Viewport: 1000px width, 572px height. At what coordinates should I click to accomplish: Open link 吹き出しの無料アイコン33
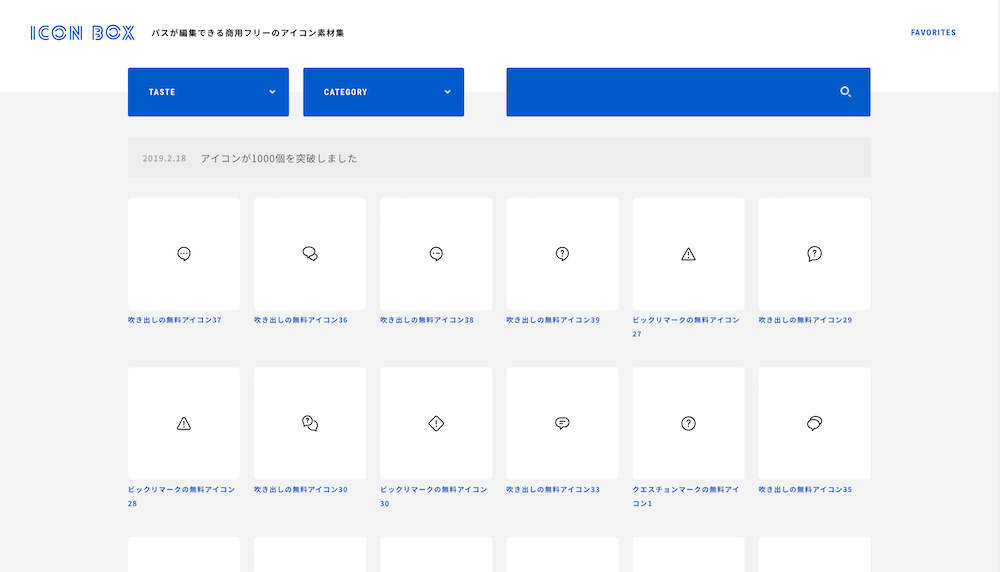(x=554, y=490)
